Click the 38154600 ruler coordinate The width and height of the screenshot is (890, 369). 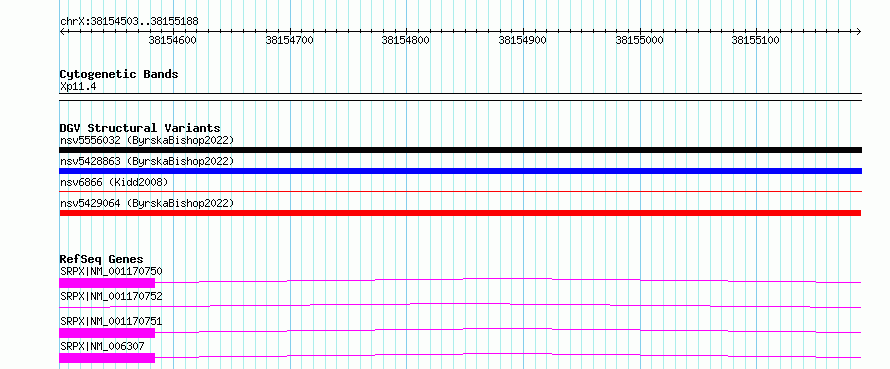173,40
